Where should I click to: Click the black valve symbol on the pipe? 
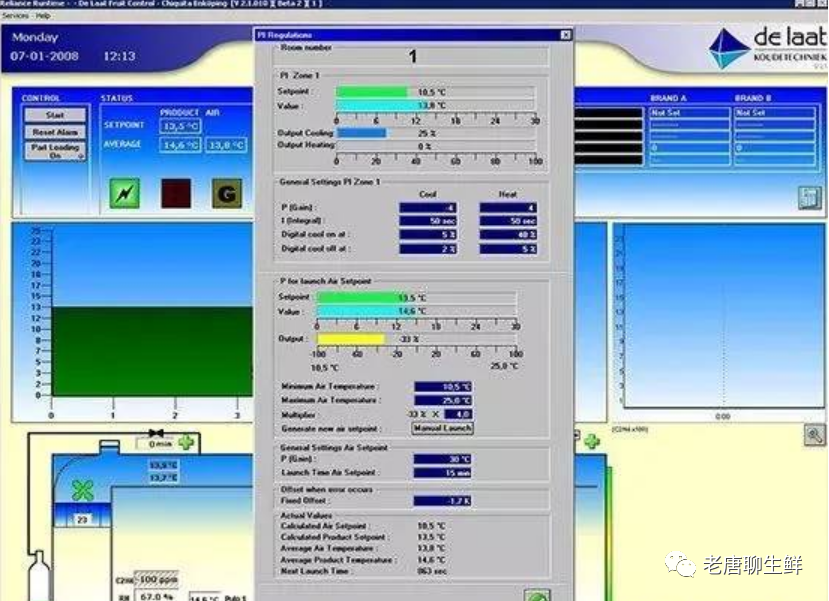(x=156, y=433)
